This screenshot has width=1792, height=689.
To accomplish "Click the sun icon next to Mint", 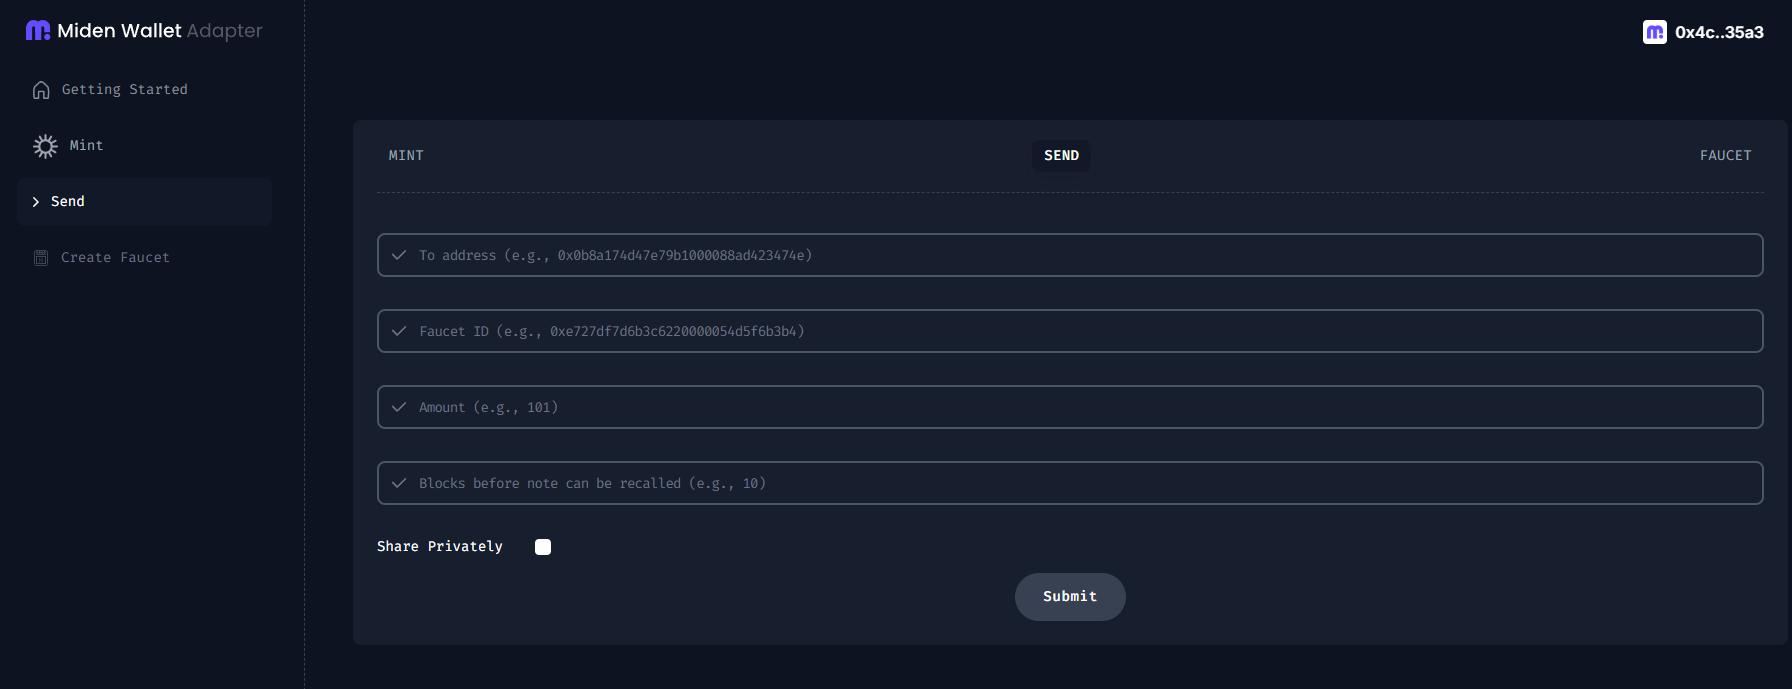I will point(45,146).
